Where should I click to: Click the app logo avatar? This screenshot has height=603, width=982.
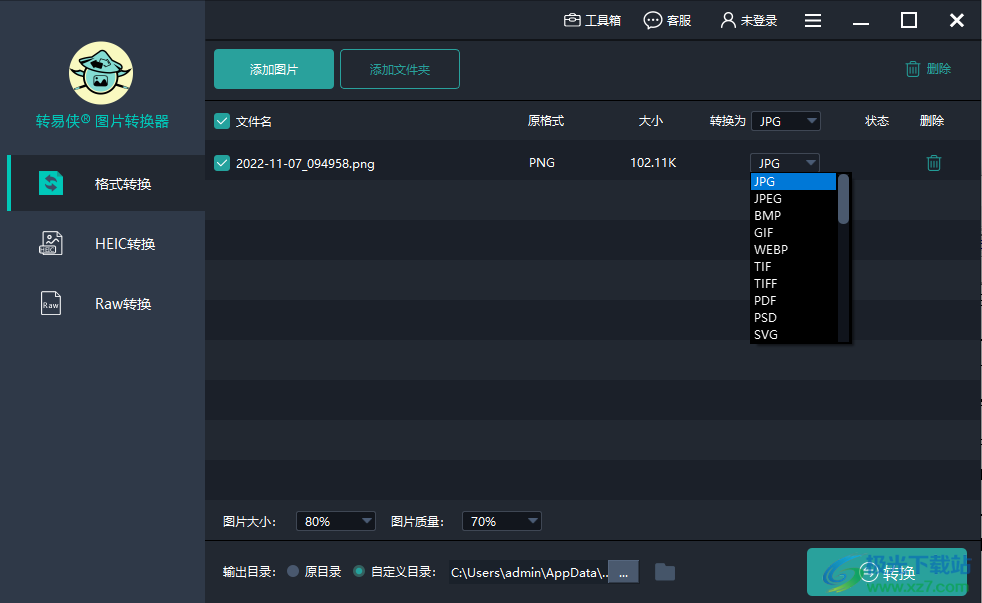pos(100,72)
